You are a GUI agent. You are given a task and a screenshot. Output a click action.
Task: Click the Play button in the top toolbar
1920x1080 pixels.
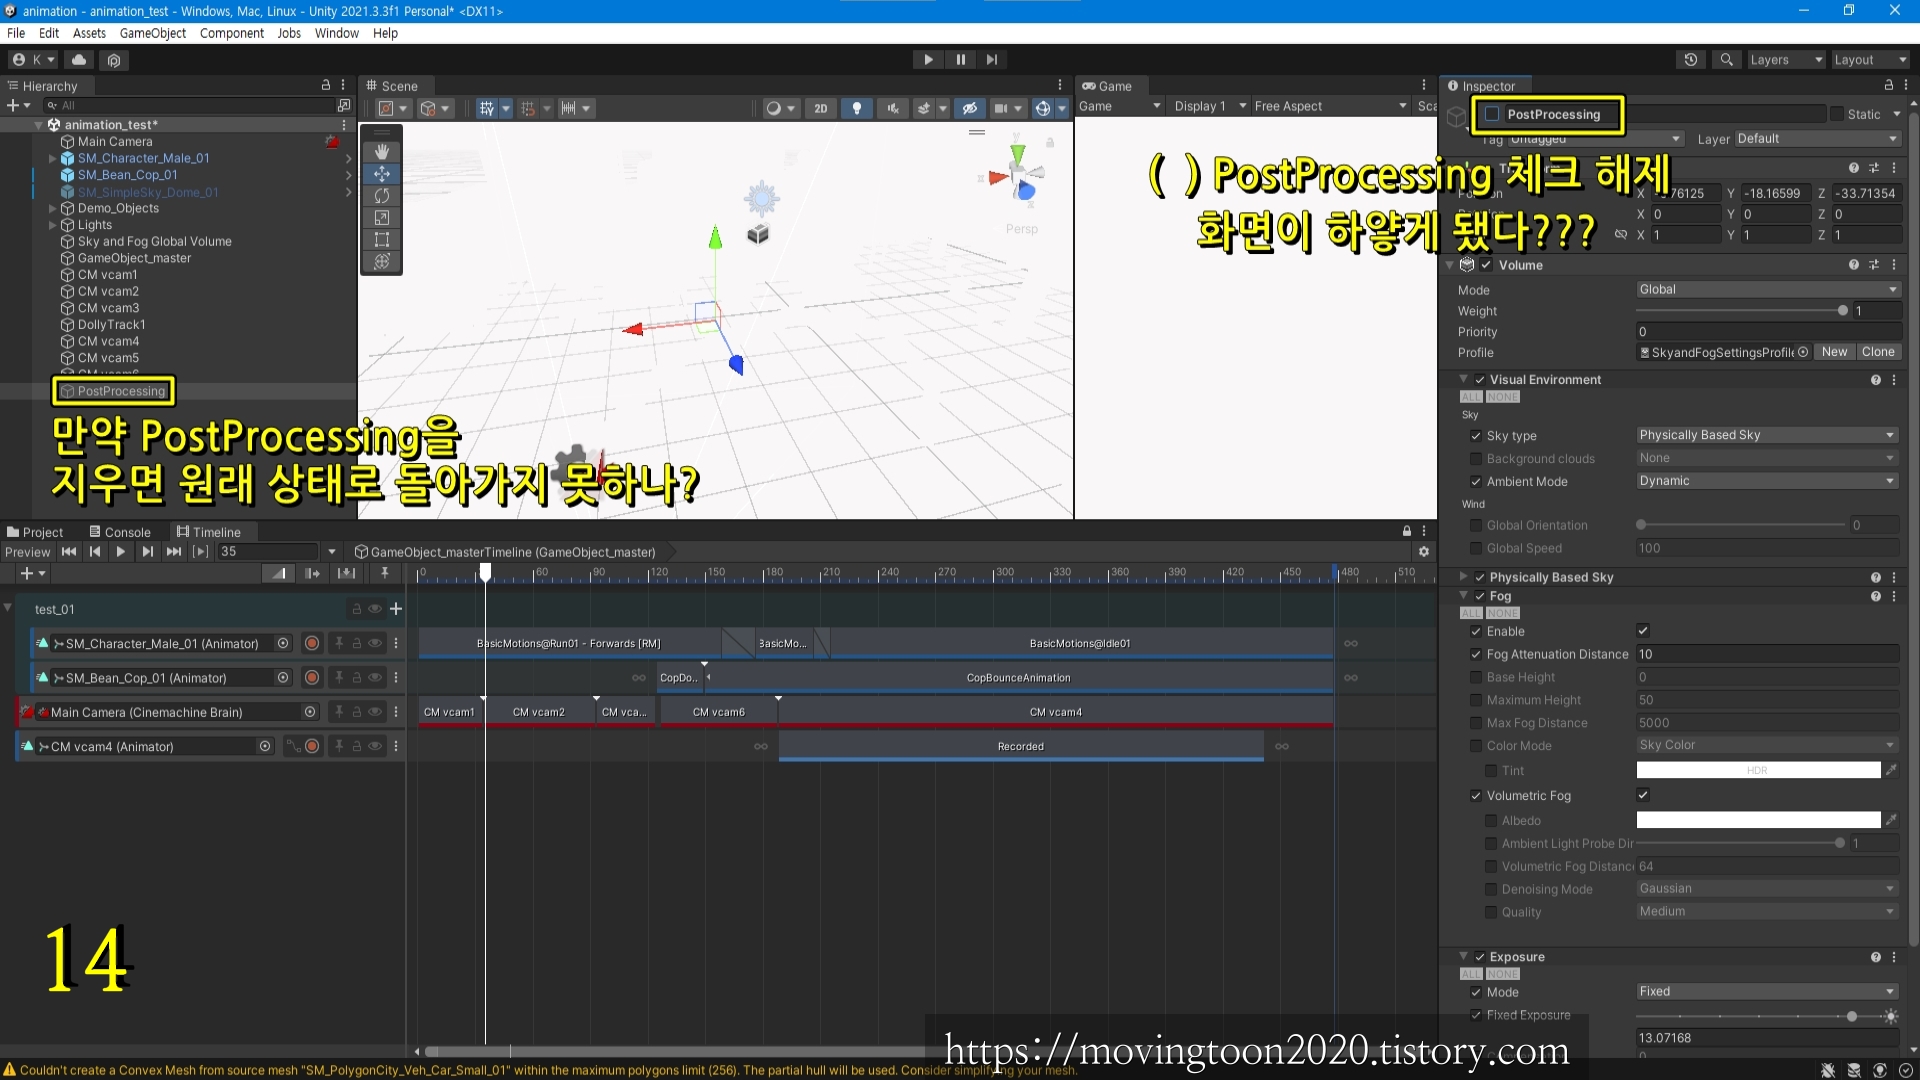[928, 60]
